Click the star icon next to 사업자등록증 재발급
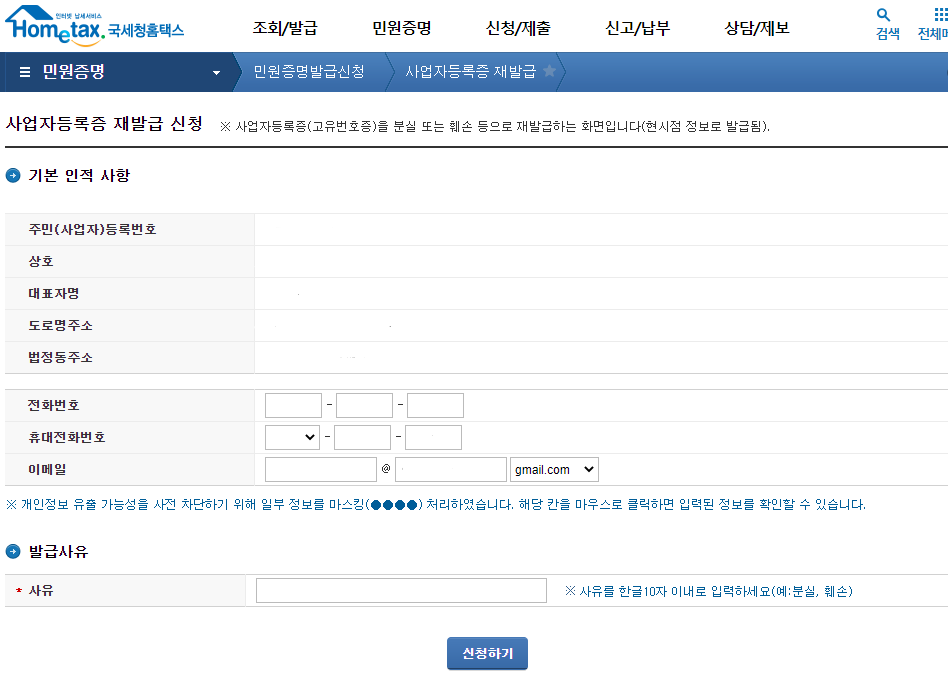This screenshot has height=679, width=948. 550,72
